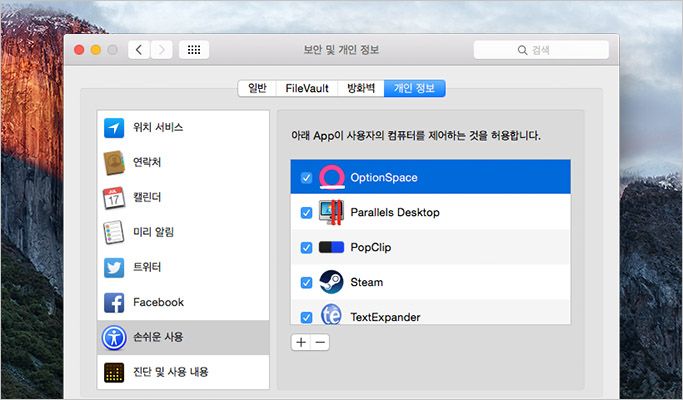Select the Steam row name
The image size is (683, 400).
[x=367, y=282]
